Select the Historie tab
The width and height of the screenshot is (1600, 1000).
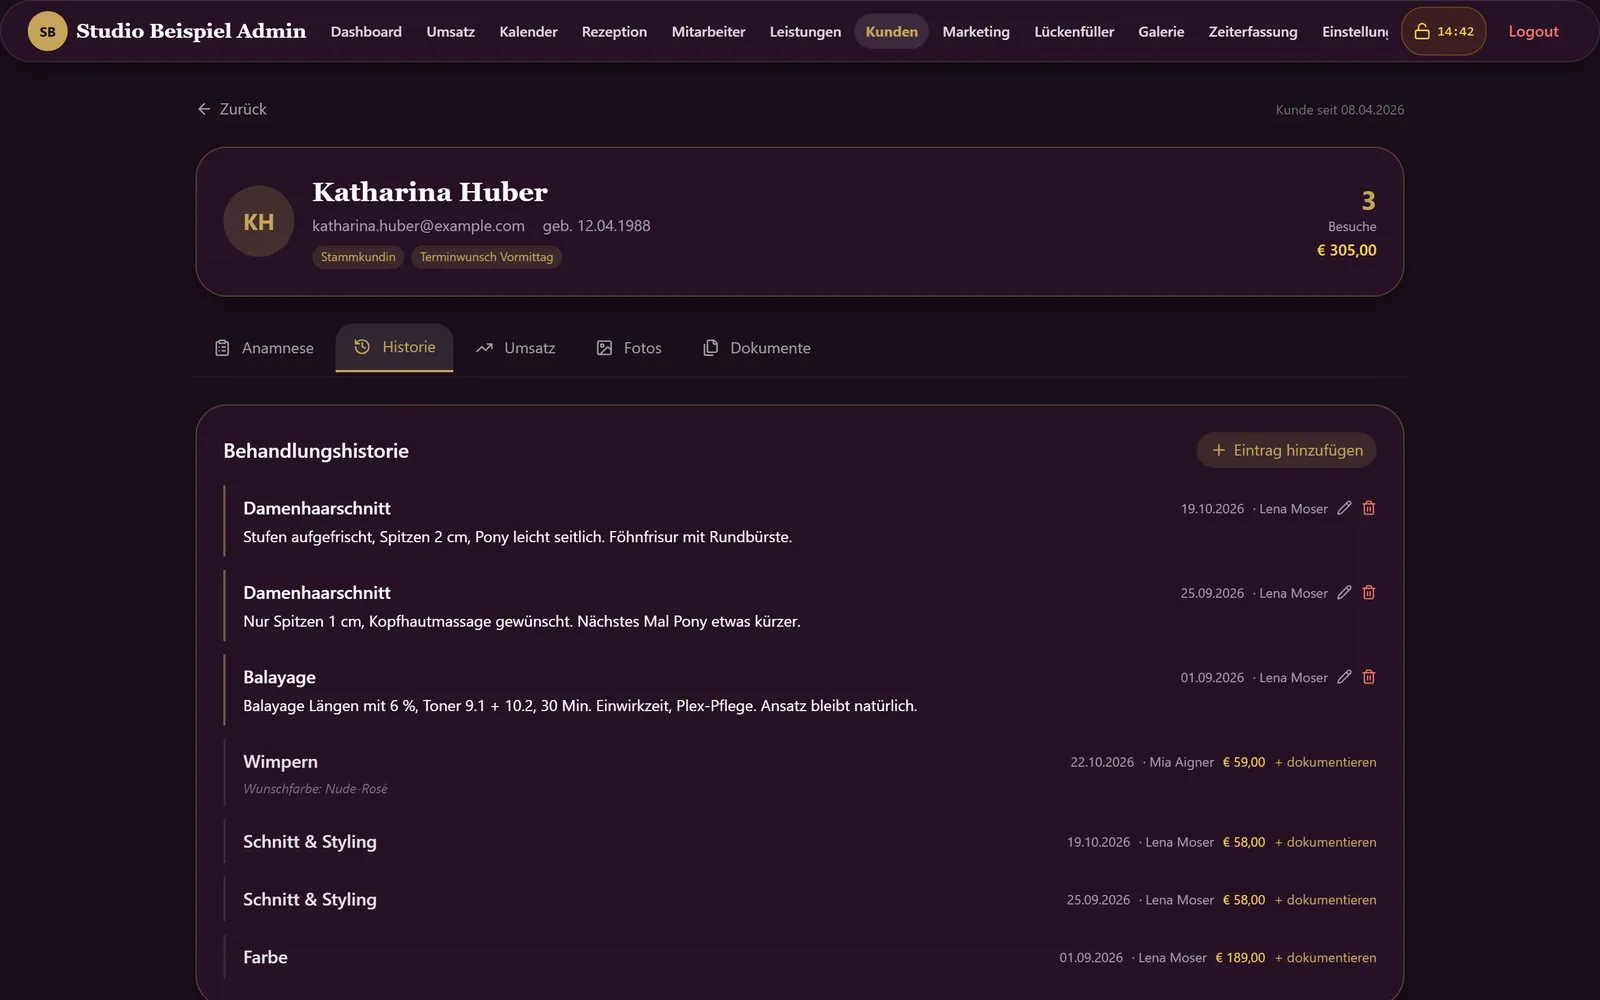pos(394,347)
